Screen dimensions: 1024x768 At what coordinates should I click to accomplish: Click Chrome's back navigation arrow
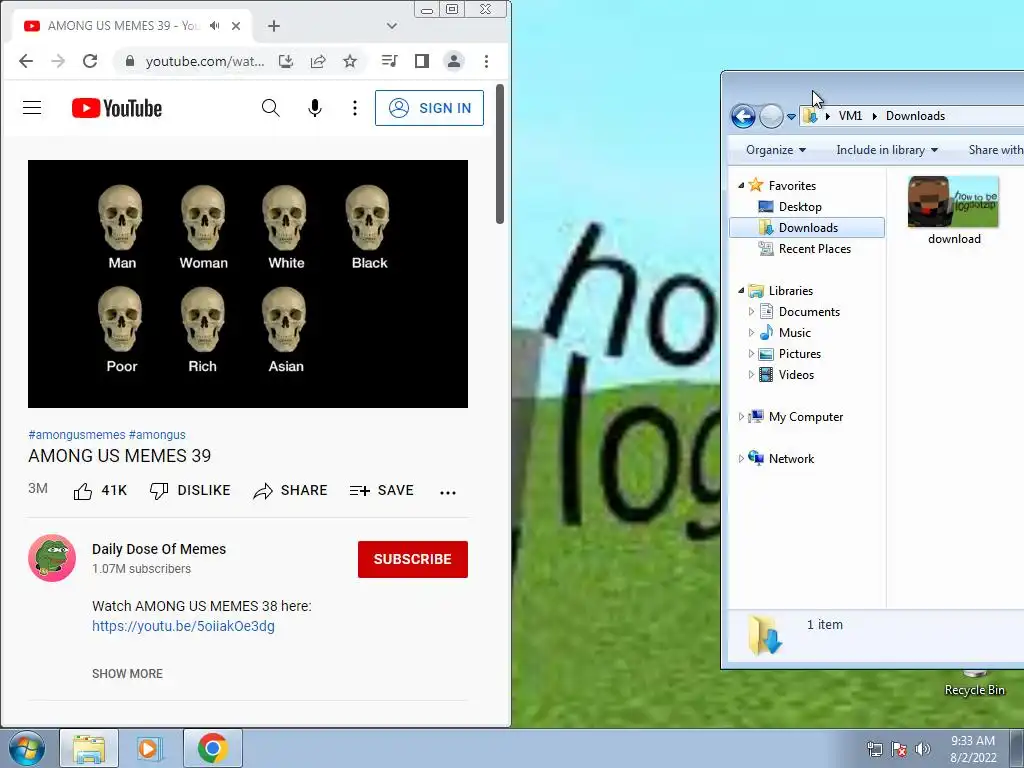[x=25, y=61]
